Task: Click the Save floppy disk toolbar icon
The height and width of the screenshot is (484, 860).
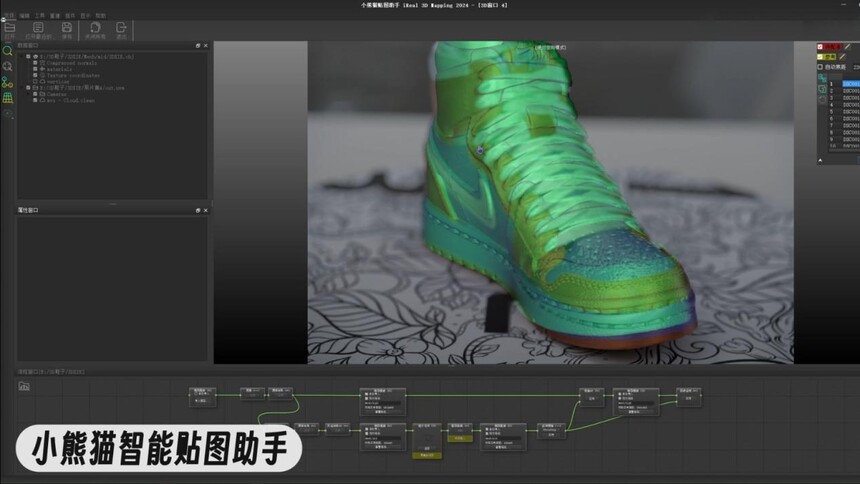Action: [x=67, y=27]
